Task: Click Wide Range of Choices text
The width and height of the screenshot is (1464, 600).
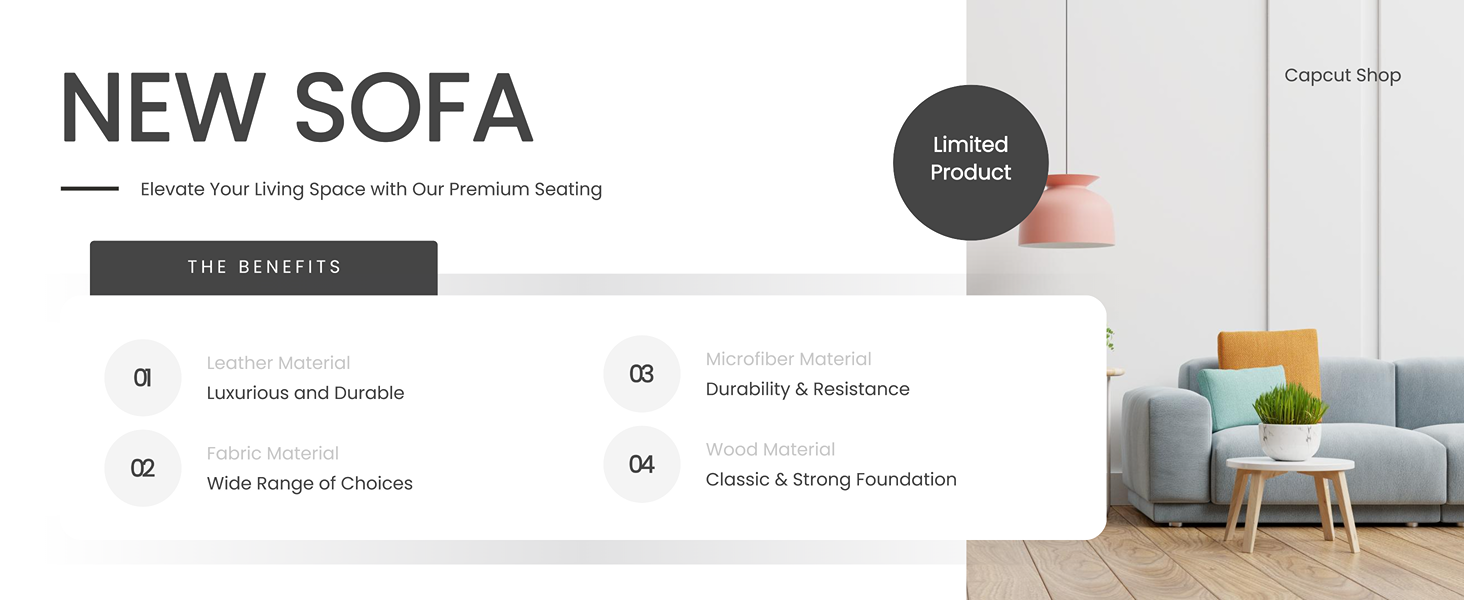Action: 309,484
